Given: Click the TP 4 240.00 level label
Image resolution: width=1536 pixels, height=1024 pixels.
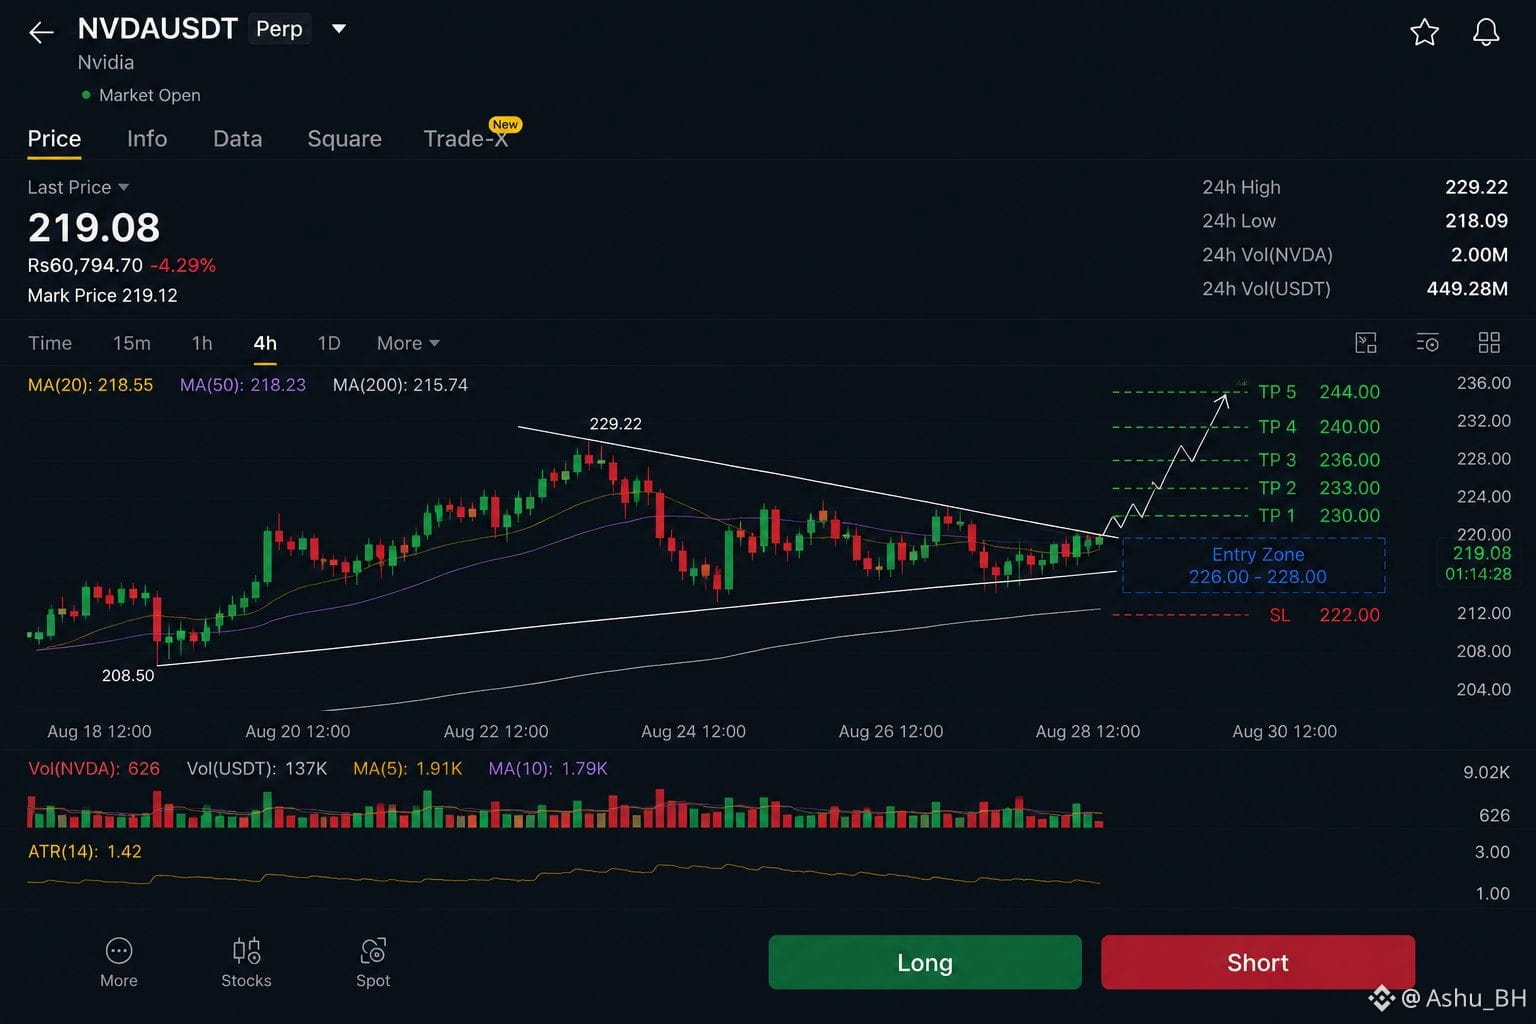Looking at the screenshot, I should pos(1319,427).
